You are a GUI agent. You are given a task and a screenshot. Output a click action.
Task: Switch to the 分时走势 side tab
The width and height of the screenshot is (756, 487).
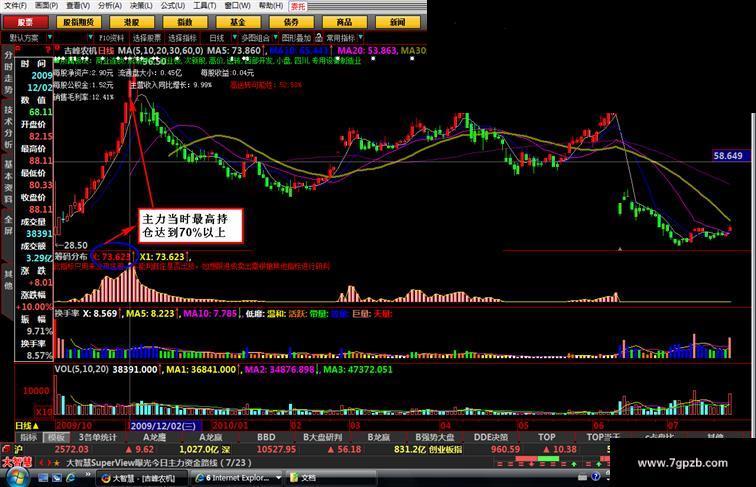(x=8, y=72)
